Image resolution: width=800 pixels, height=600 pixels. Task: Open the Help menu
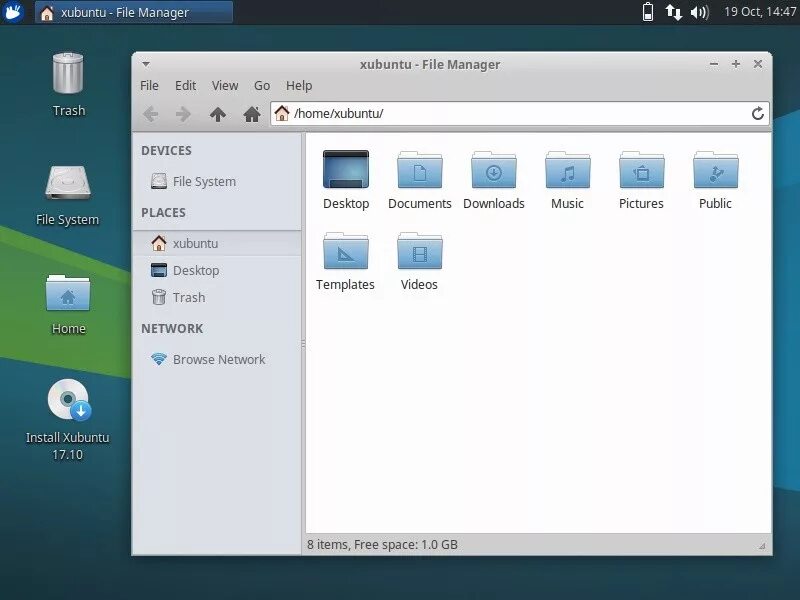[x=299, y=86]
